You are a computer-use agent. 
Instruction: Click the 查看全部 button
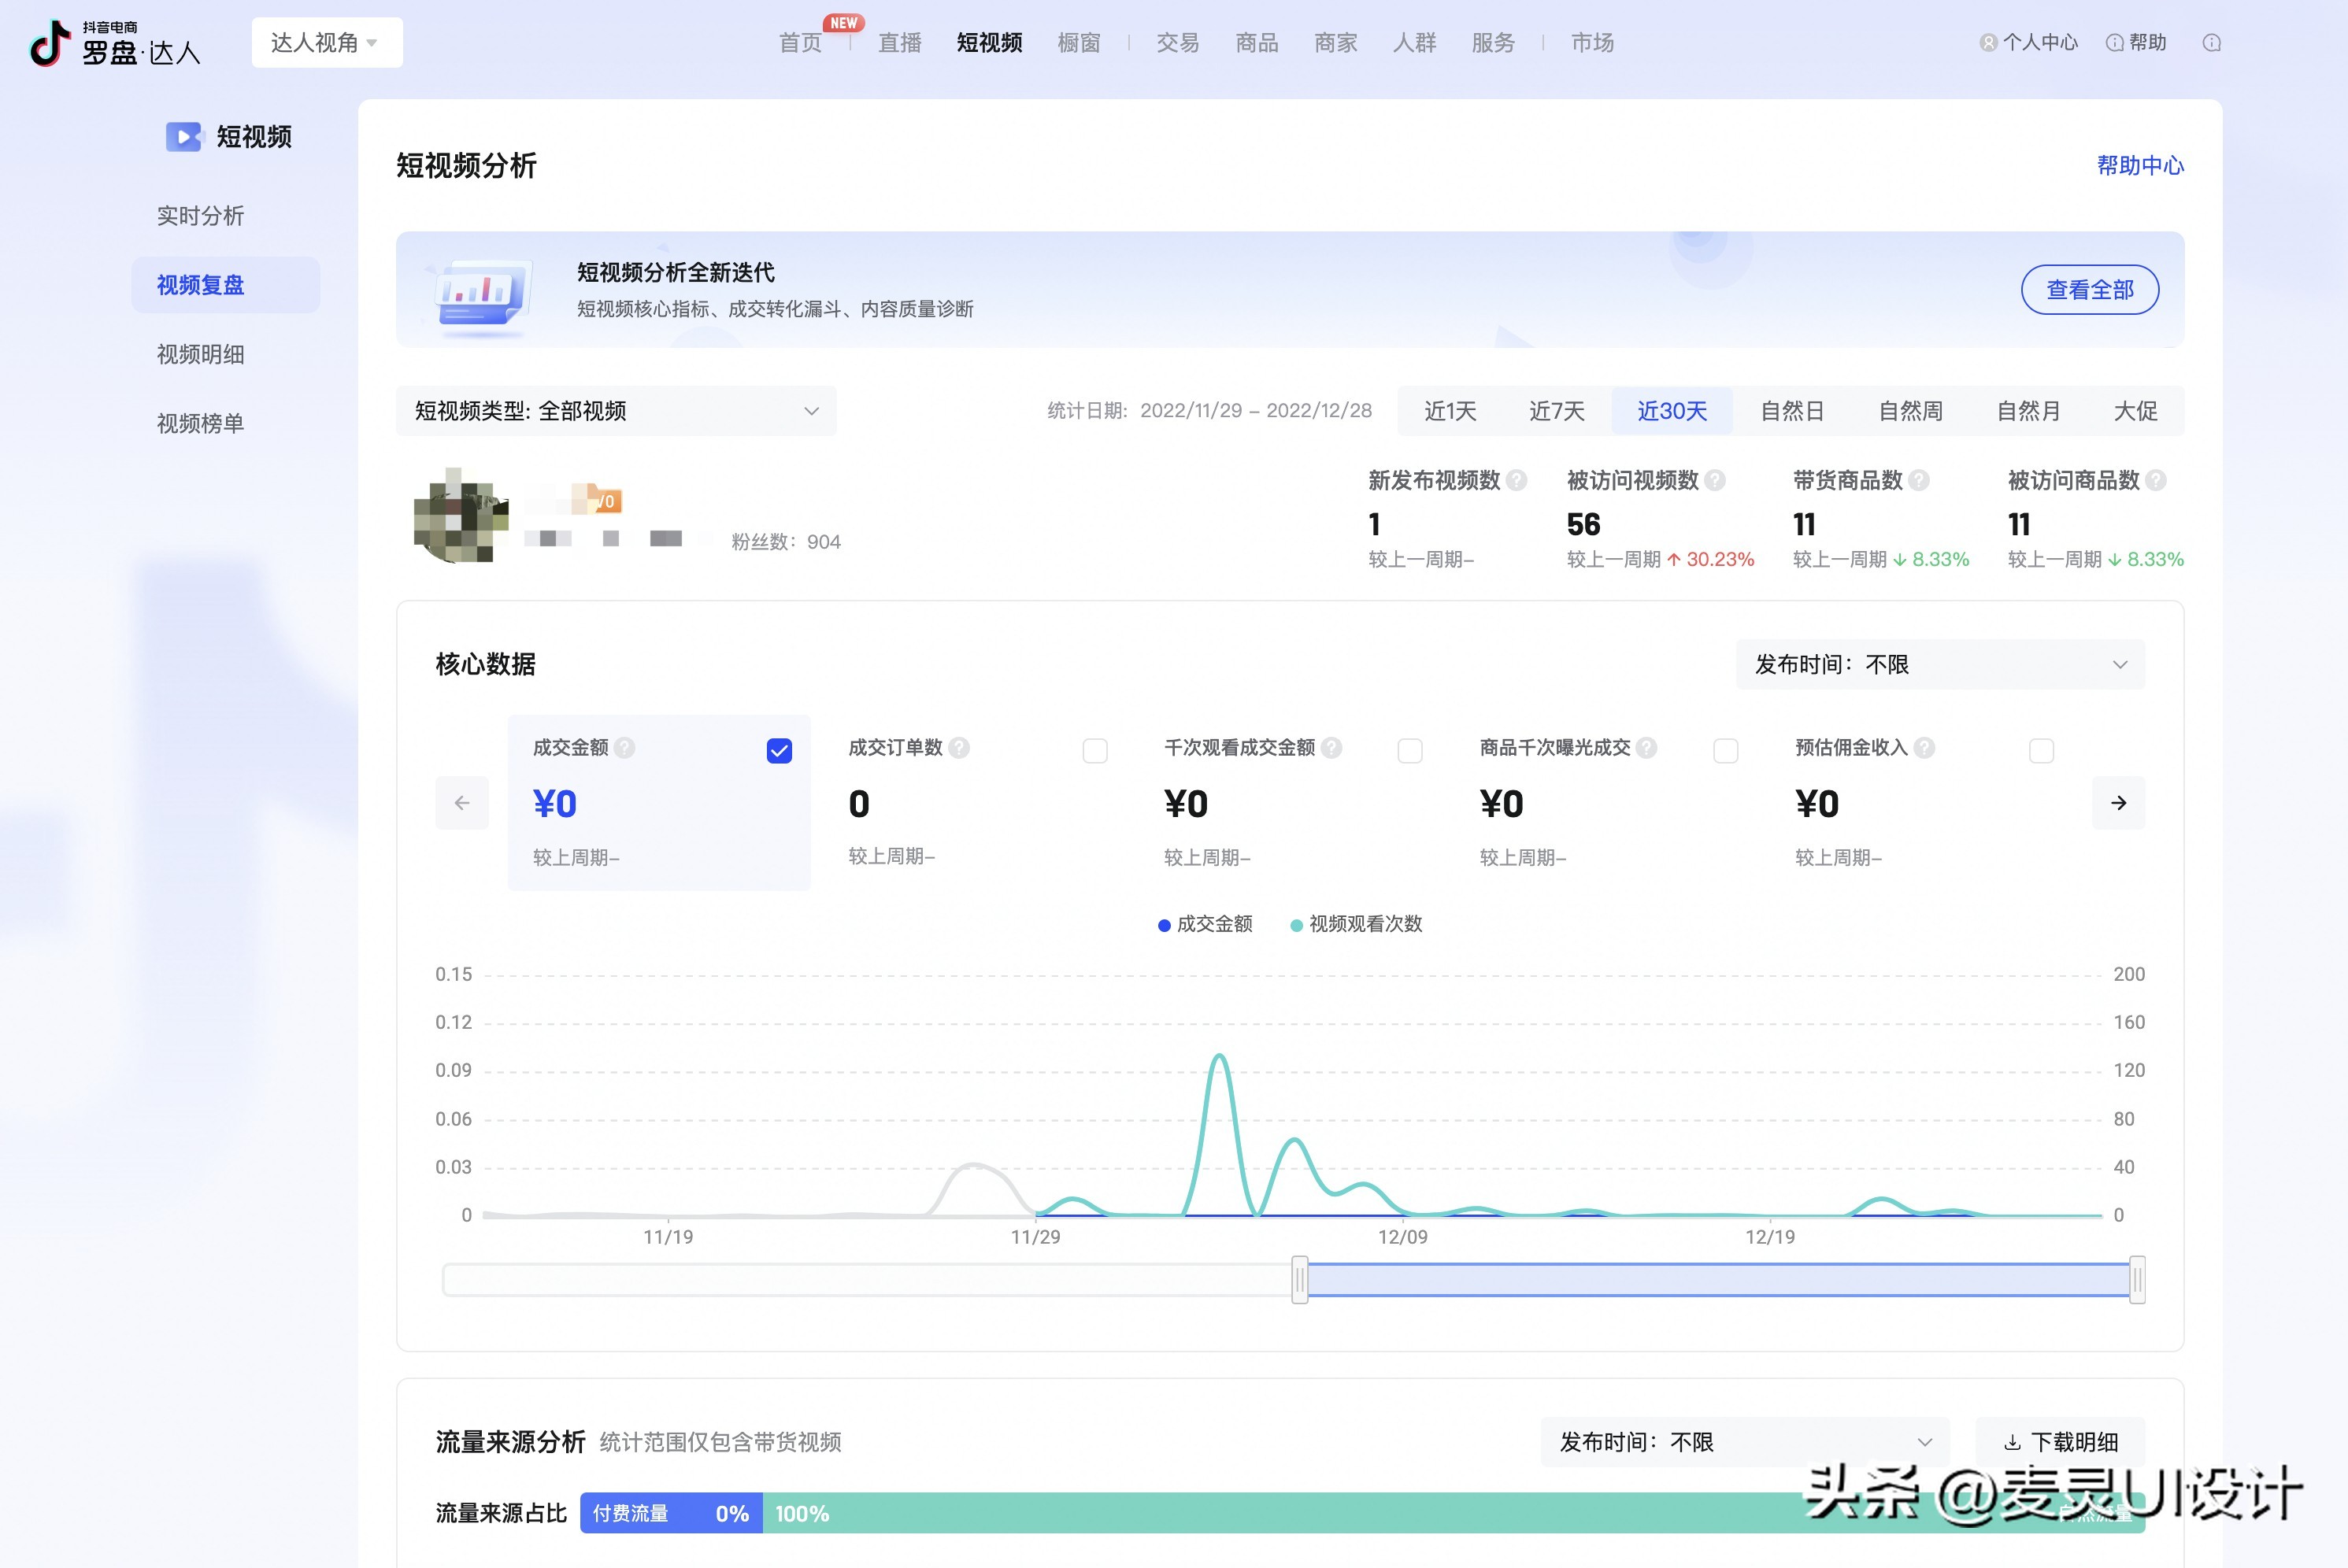pyautogui.click(x=2089, y=289)
